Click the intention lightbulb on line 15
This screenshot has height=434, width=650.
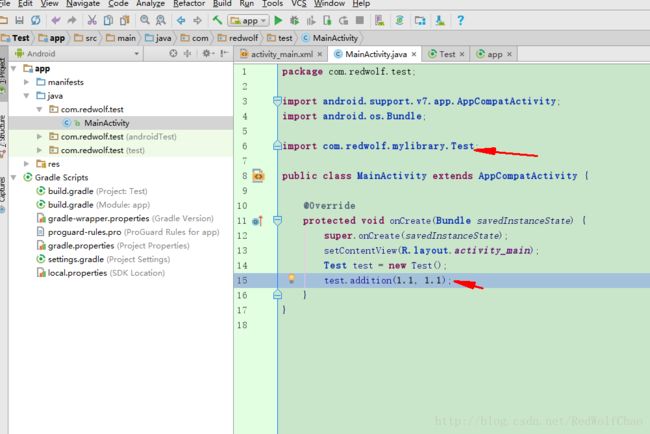[291, 279]
